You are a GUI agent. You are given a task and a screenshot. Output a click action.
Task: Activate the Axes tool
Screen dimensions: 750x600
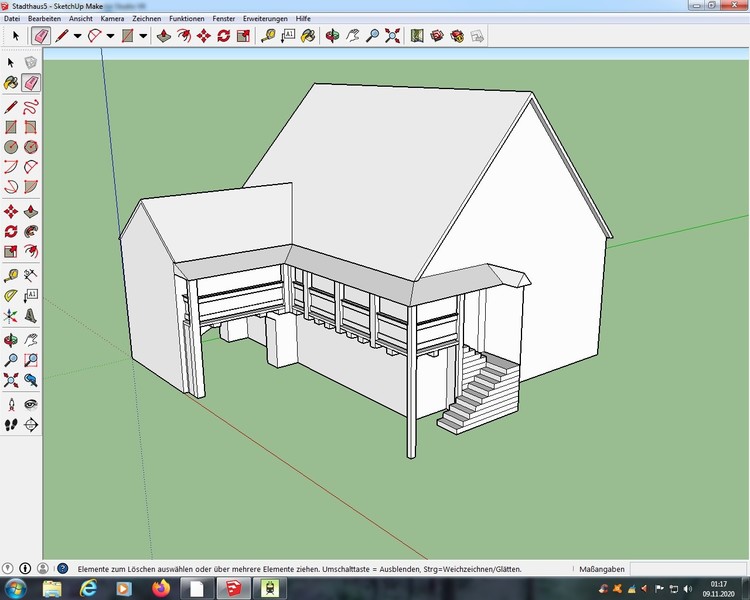(x=11, y=316)
